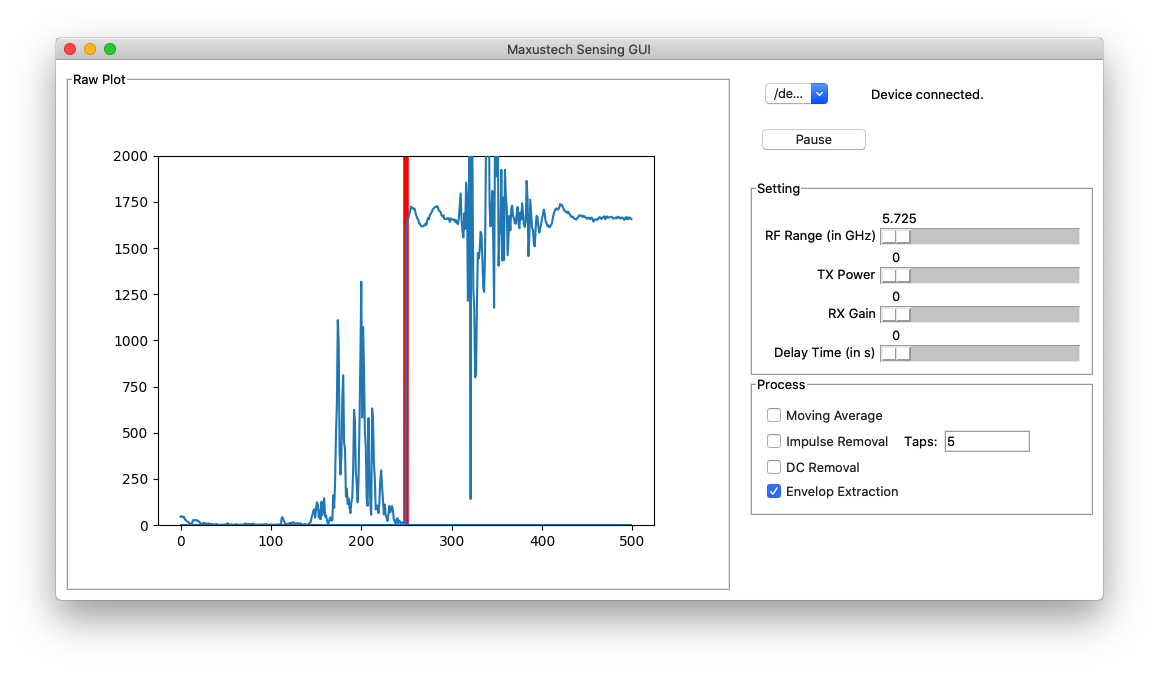The image size is (1159, 674).
Task: Enable the Impulse Removal checkbox
Action: 774,440
